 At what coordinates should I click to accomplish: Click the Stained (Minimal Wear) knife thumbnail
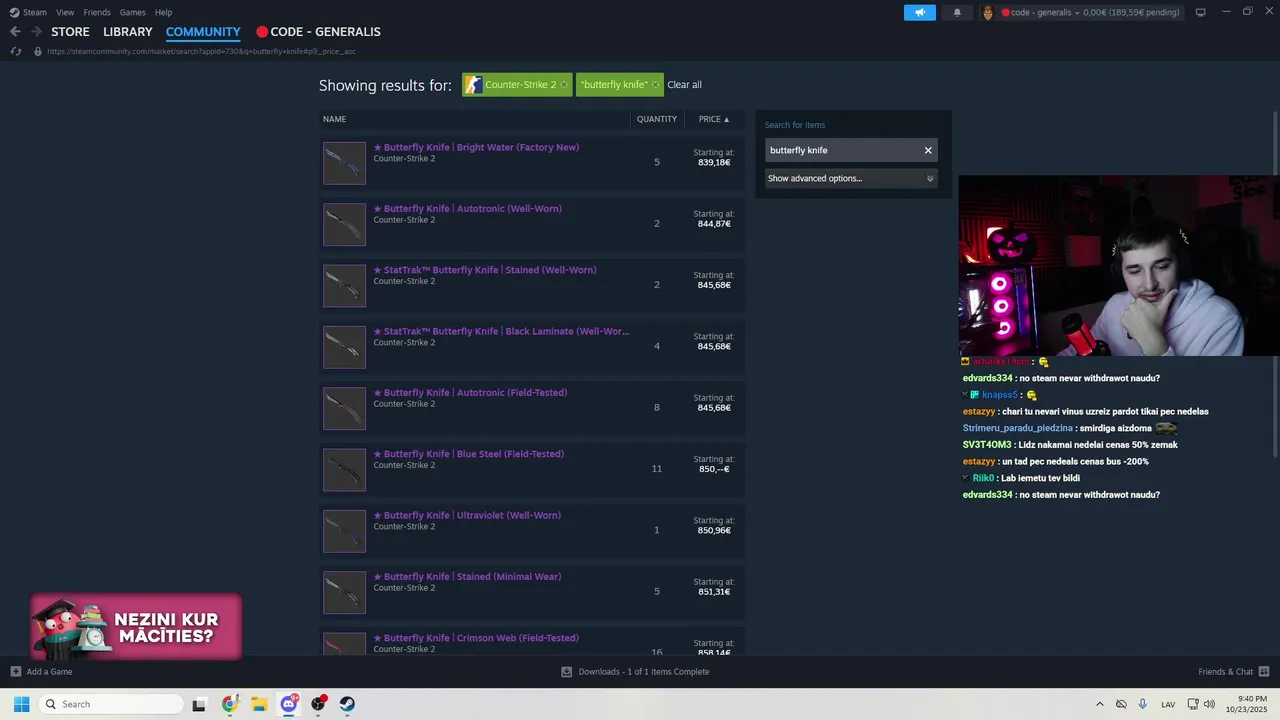pos(344,592)
